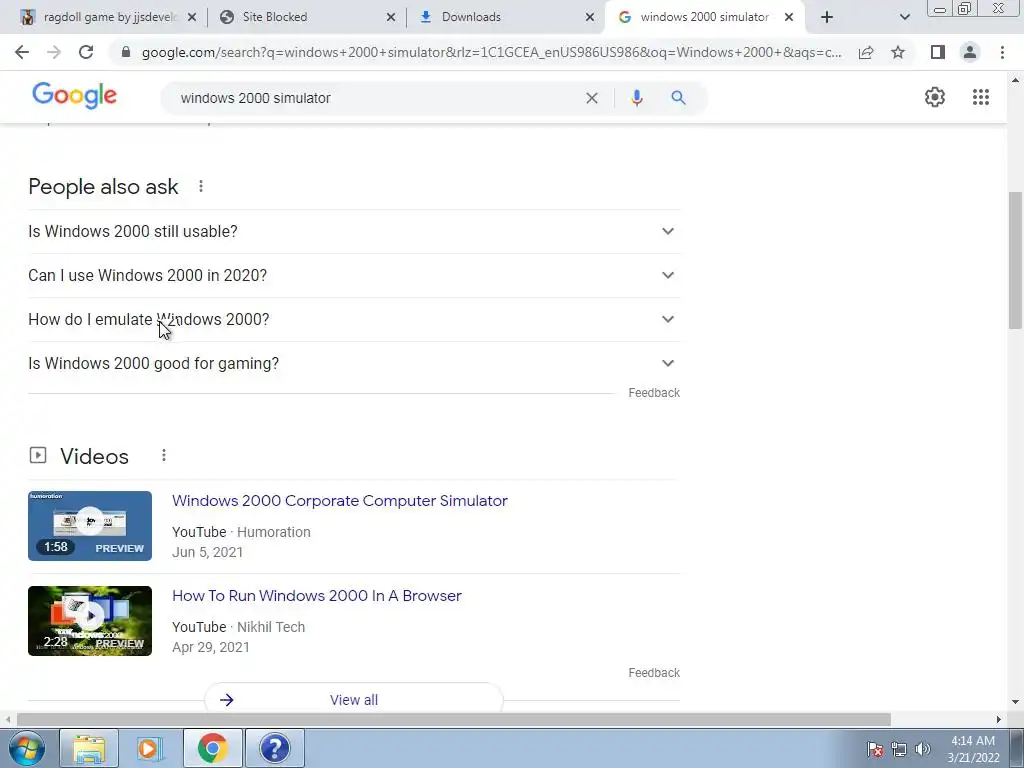Clear the Google search box text

click(x=592, y=98)
